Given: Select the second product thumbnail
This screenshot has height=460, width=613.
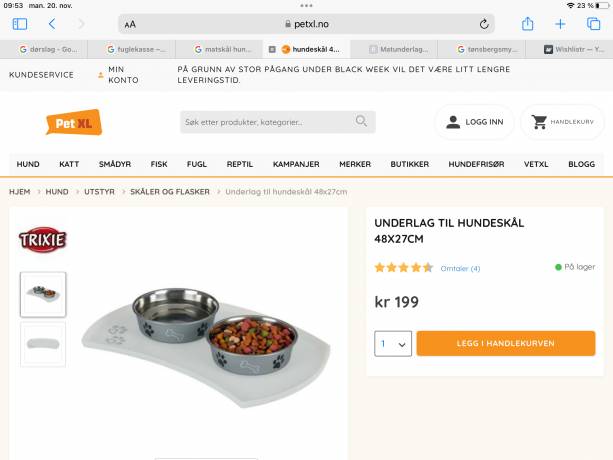Looking at the screenshot, I should 43,344.
